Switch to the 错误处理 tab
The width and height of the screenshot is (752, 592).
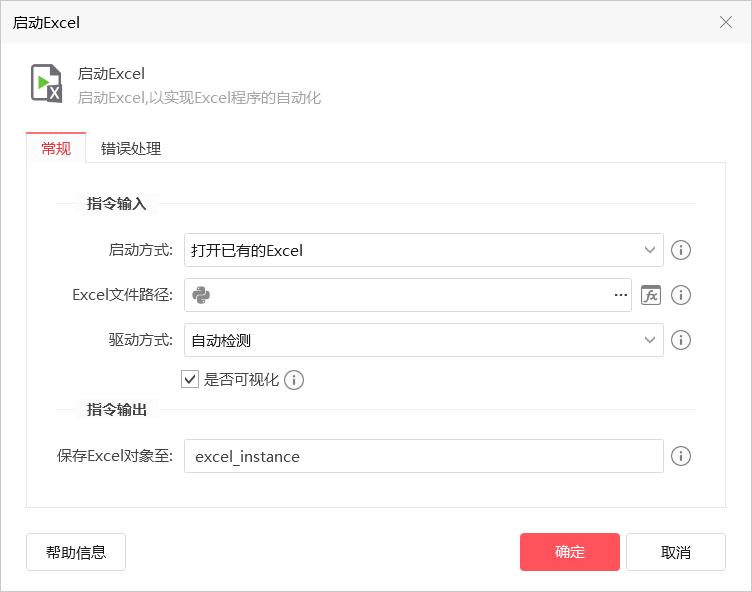pyautogui.click(x=130, y=148)
